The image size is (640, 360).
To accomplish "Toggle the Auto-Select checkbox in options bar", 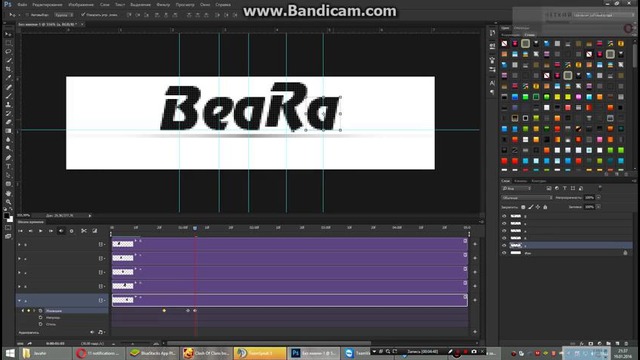I will coord(27,15).
